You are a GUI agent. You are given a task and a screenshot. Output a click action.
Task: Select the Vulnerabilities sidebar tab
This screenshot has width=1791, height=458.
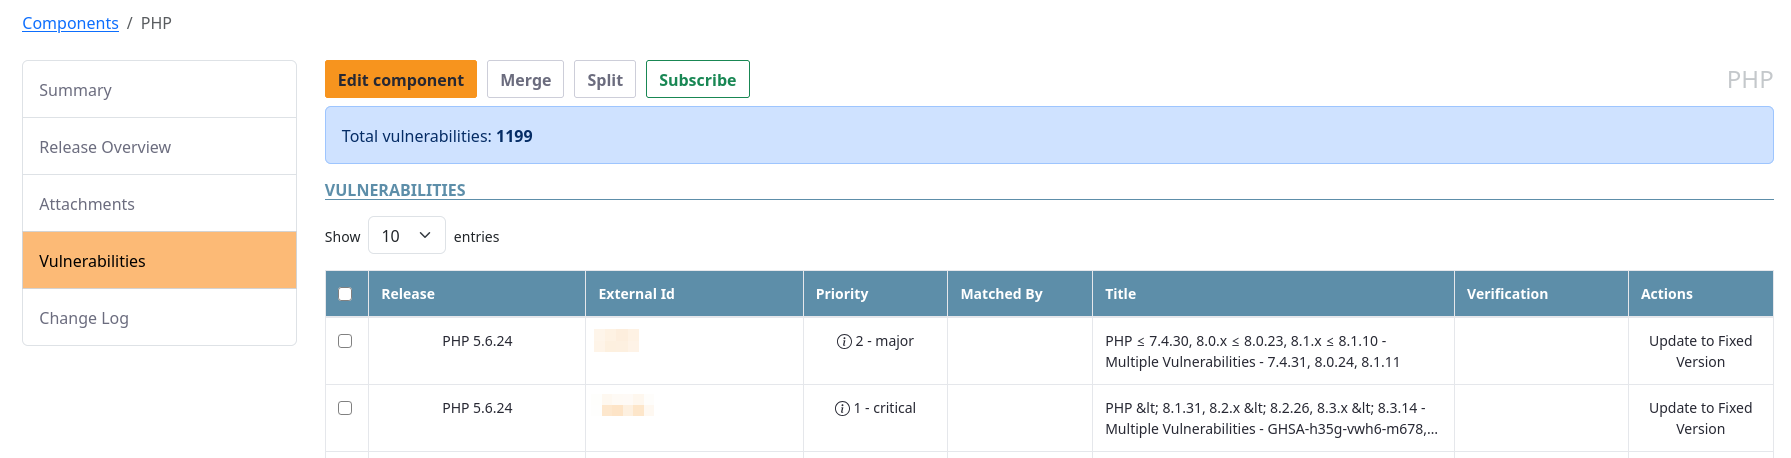[x=159, y=261]
